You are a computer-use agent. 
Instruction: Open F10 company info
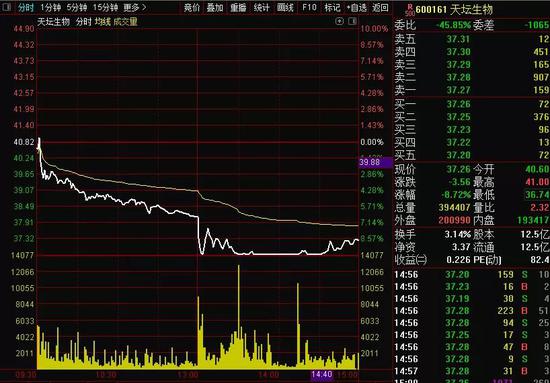pos(309,8)
